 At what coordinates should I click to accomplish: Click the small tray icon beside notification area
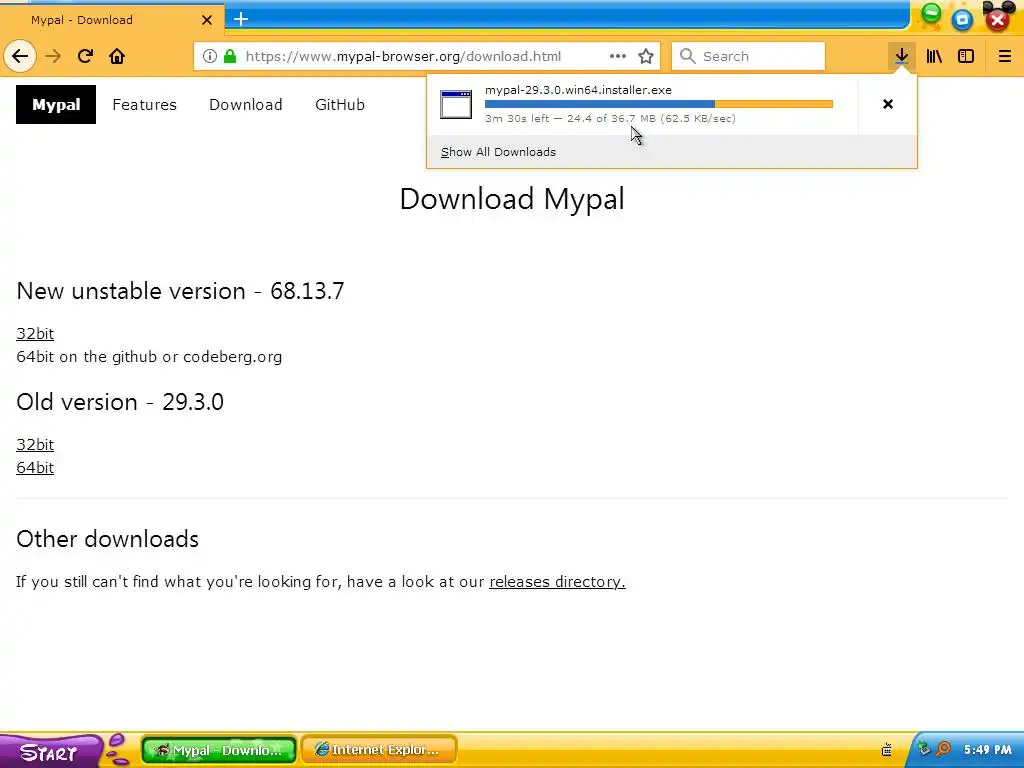pos(886,749)
